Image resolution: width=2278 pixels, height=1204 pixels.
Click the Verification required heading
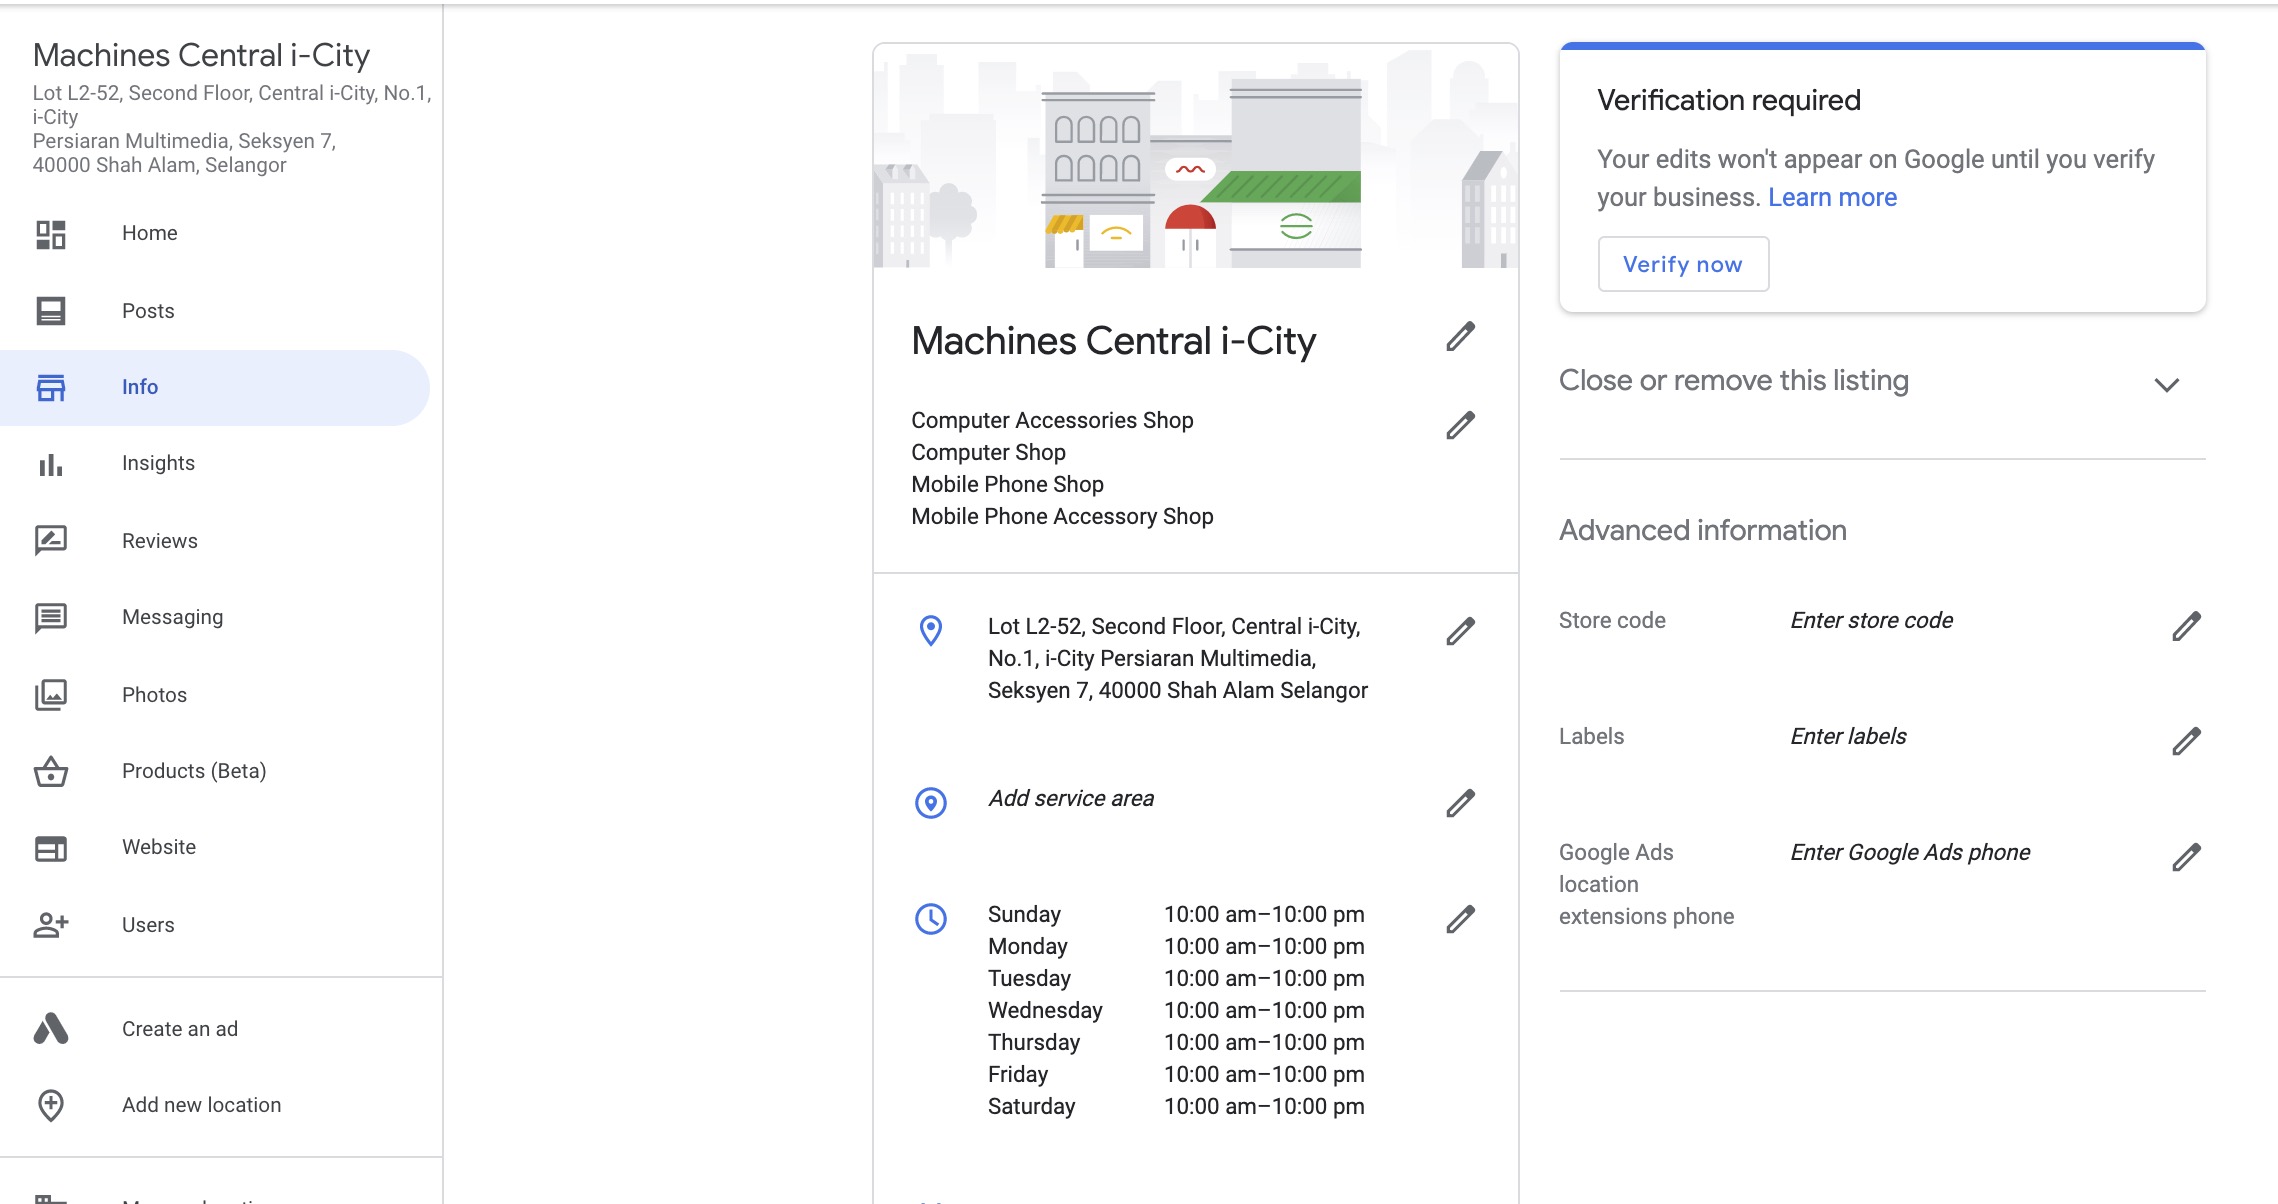coord(1729,101)
